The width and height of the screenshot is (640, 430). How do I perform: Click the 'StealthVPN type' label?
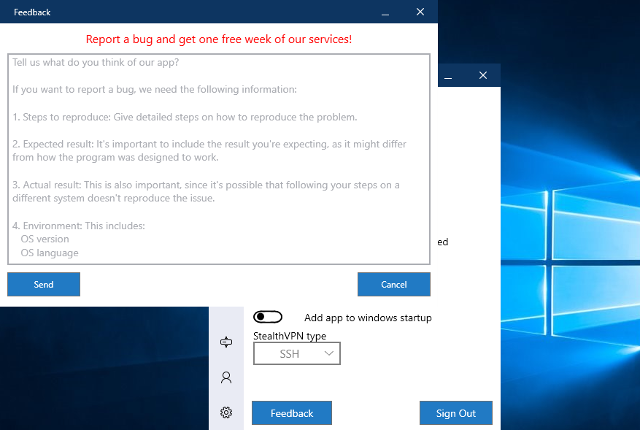pyautogui.click(x=289, y=336)
